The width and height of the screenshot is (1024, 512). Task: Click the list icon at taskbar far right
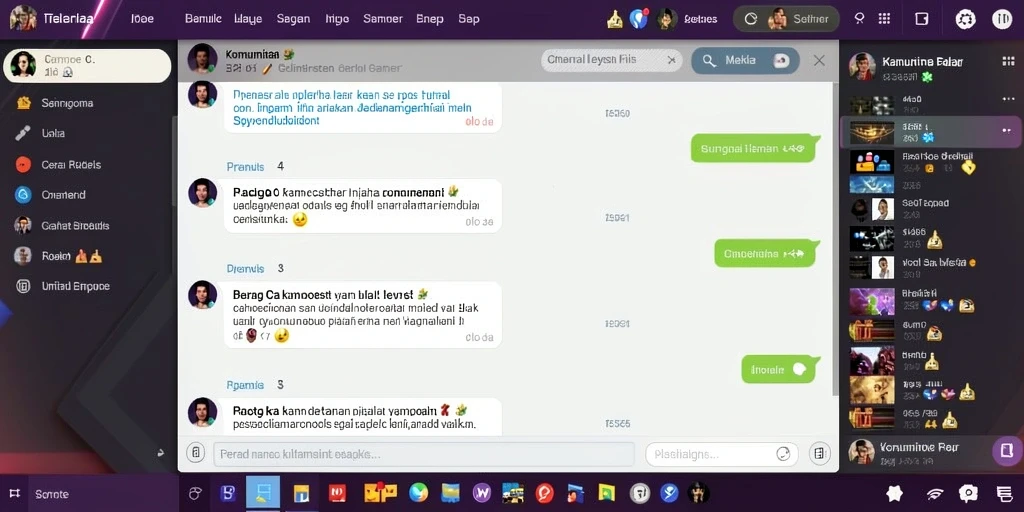click(1004, 493)
